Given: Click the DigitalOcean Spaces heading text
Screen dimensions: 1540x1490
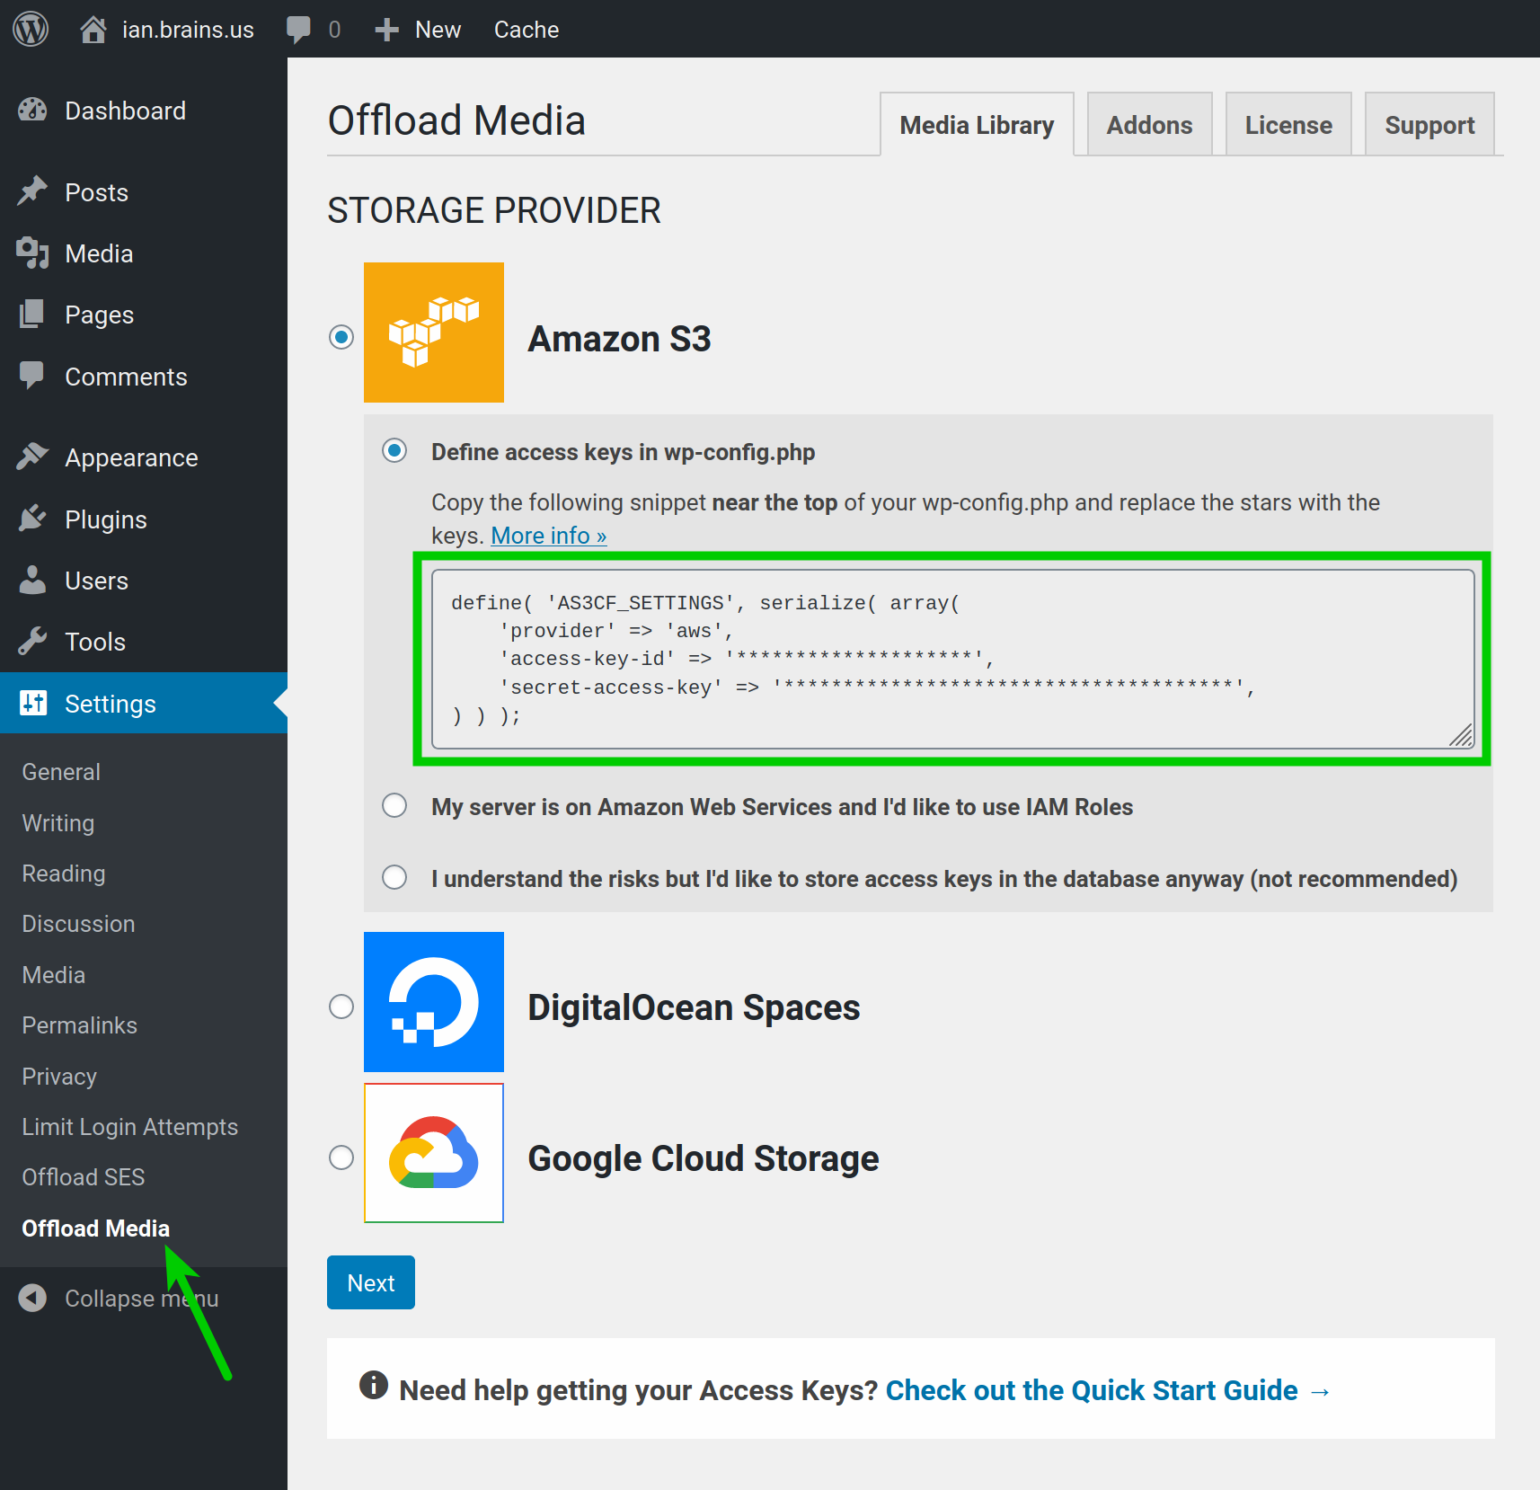Looking at the screenshot, I should click(694, 1008).
